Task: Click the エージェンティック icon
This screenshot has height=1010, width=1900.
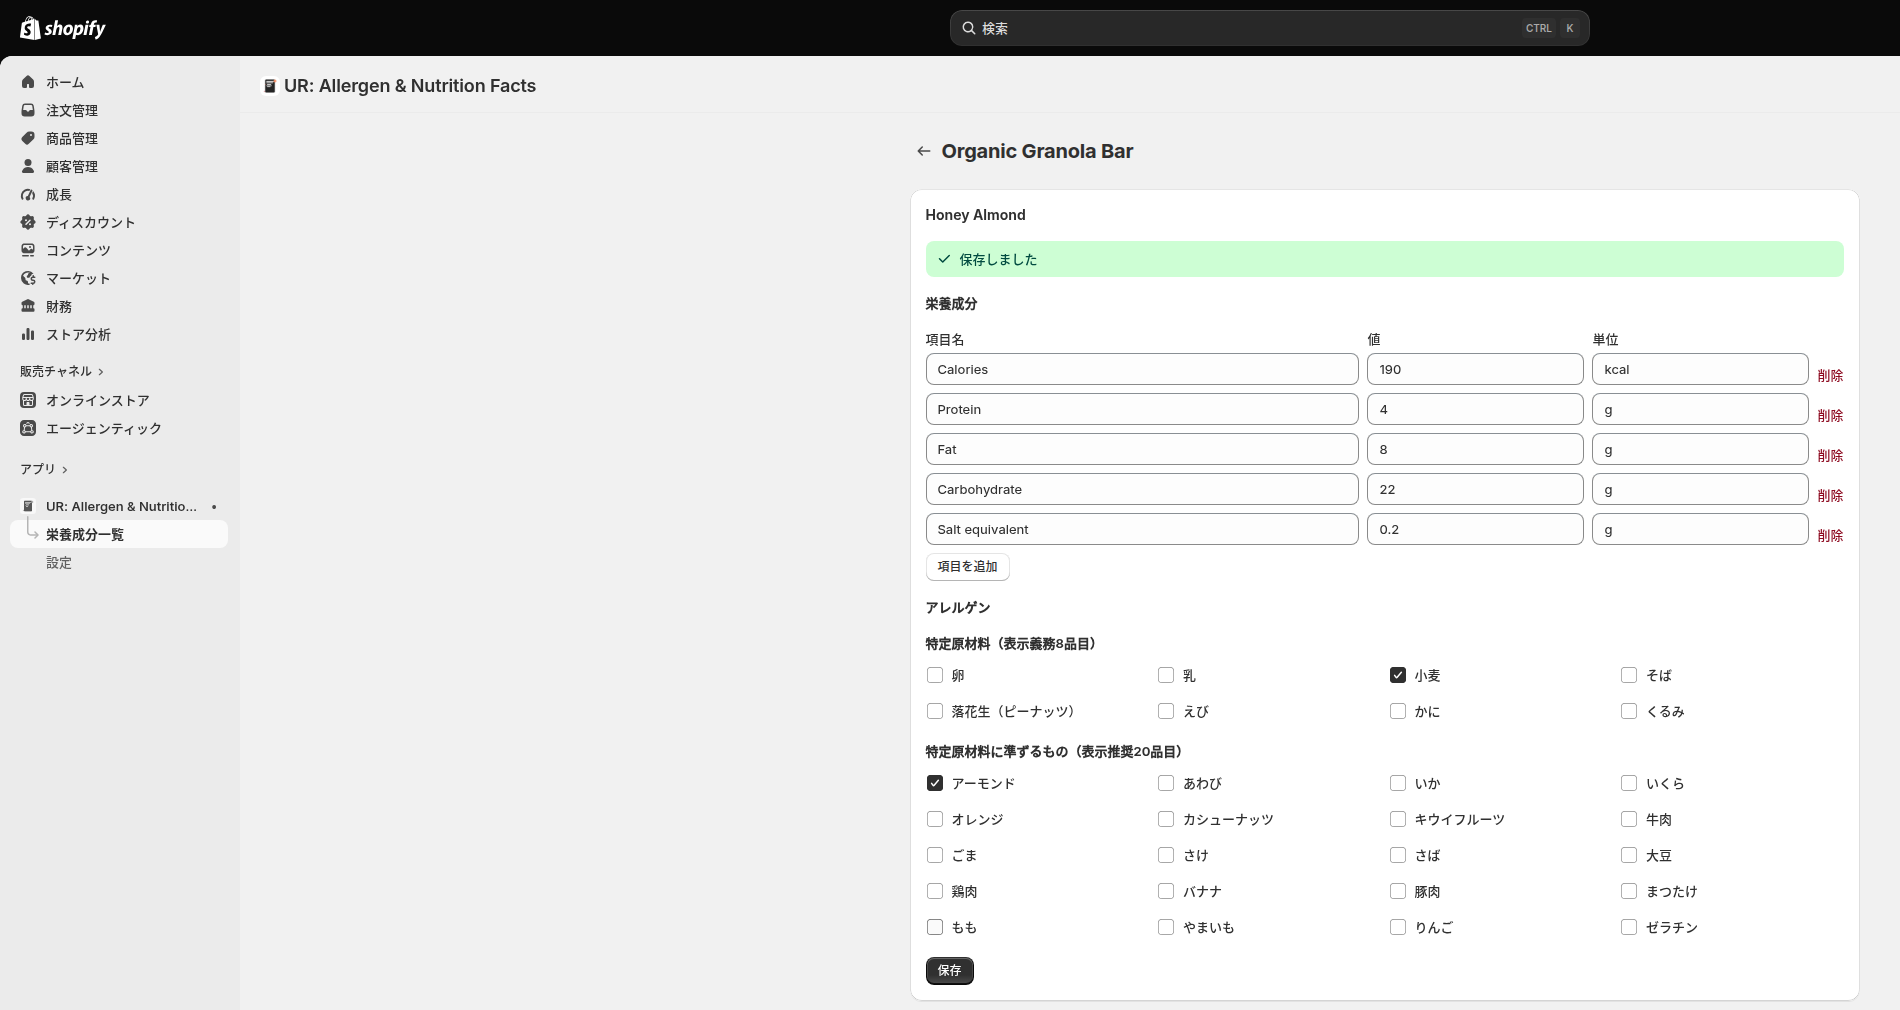Action: pyautogui.click(x=28, y=428)
